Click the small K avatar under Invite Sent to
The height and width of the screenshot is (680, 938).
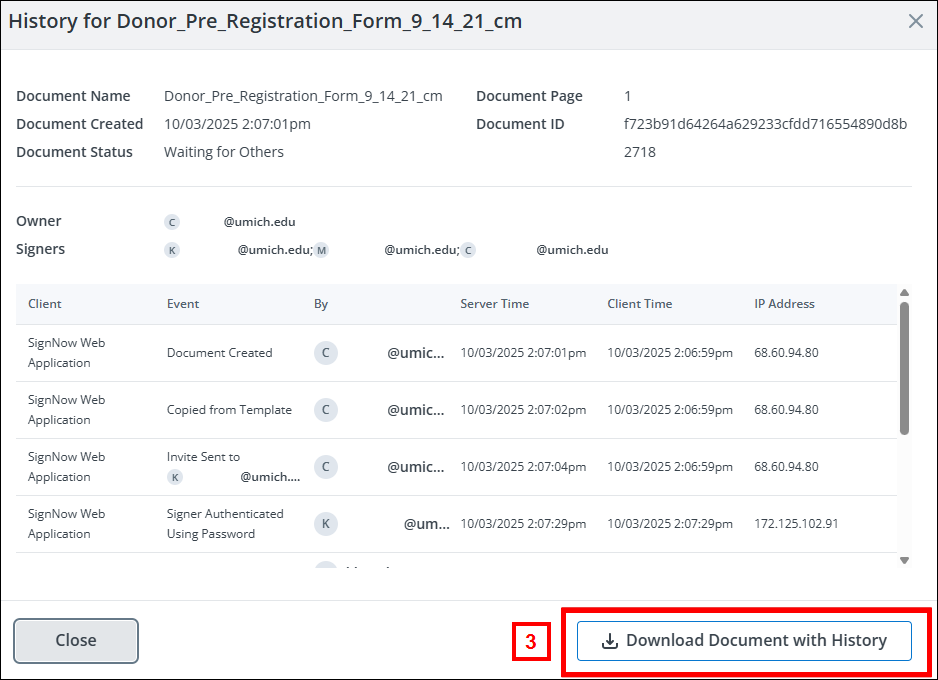[175, 477]
